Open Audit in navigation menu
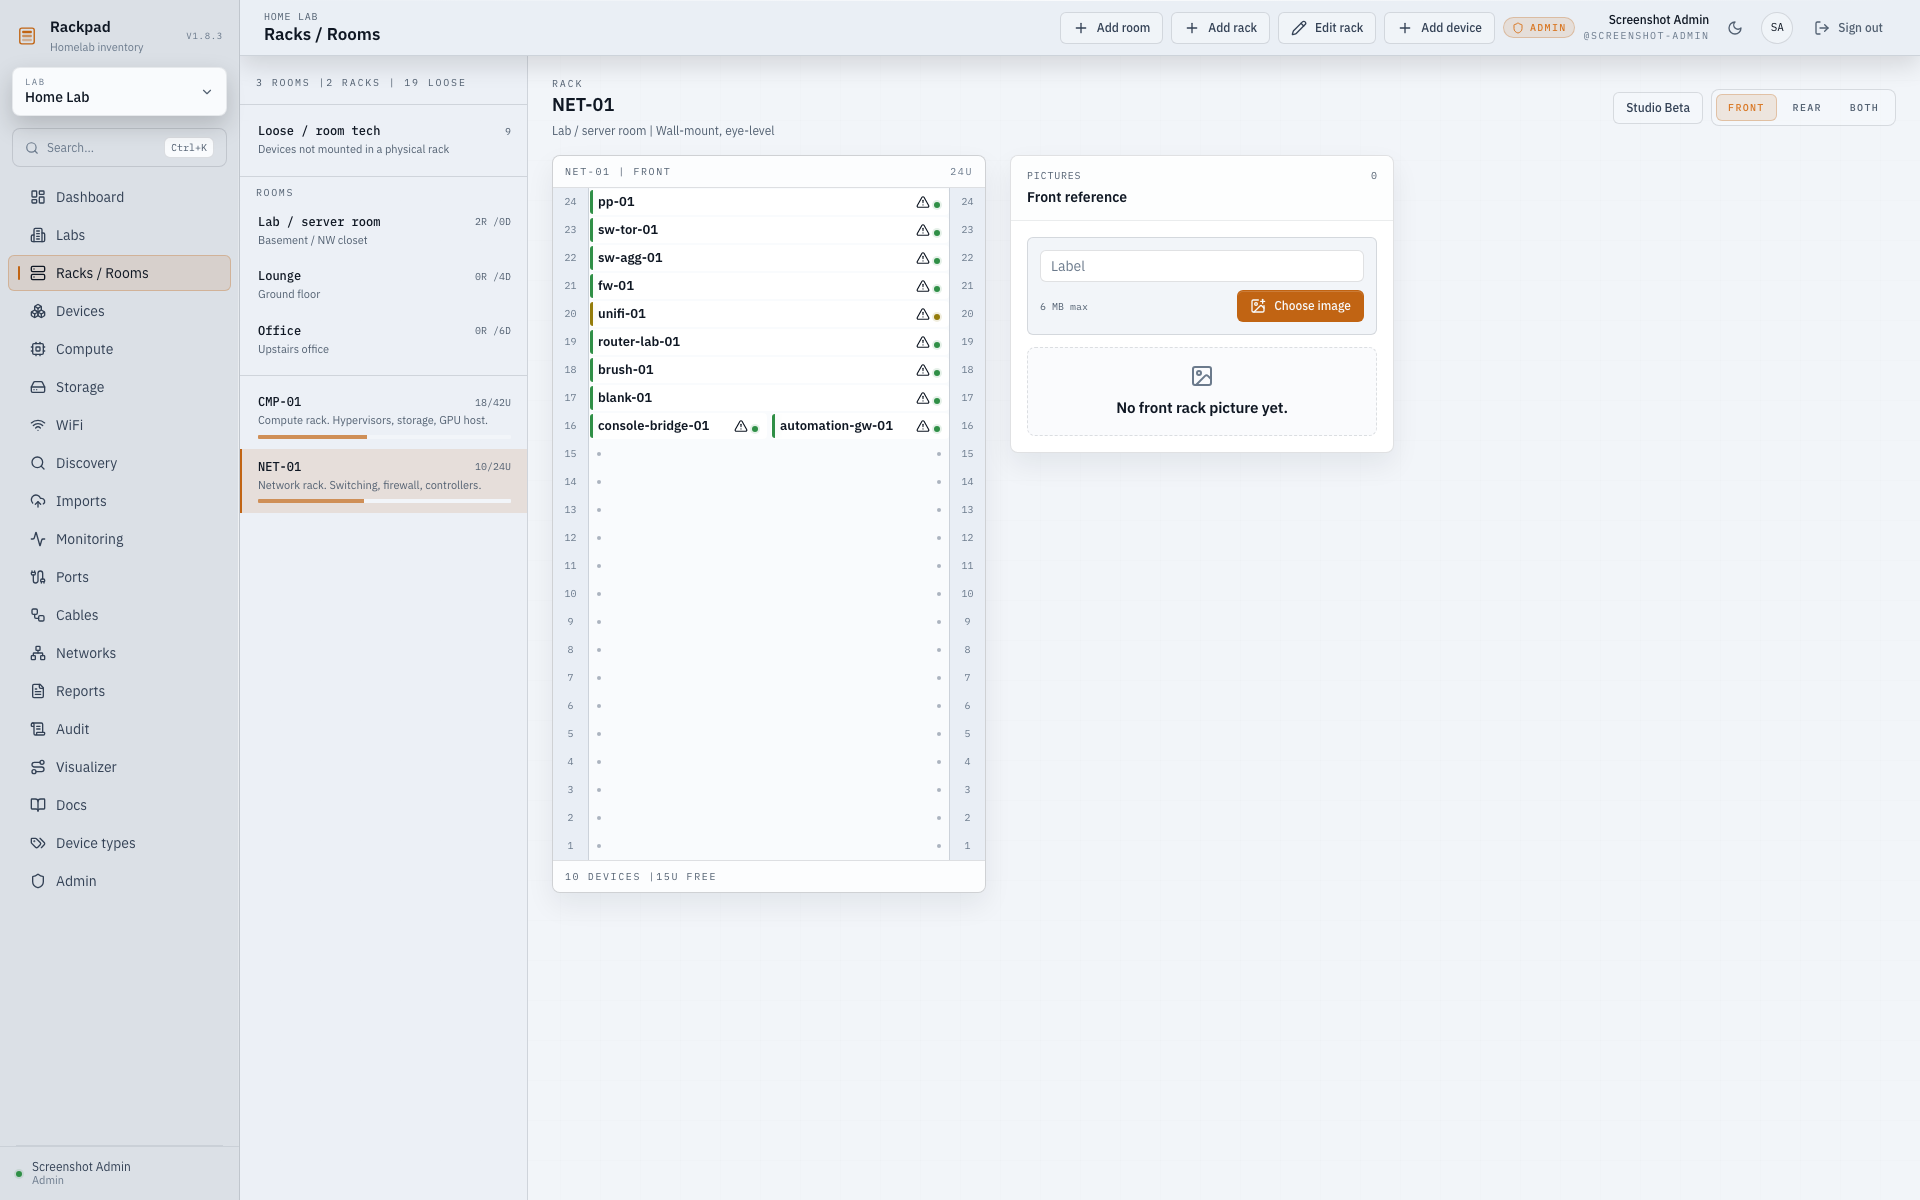1920x1200 pixels. coord(119,729)
